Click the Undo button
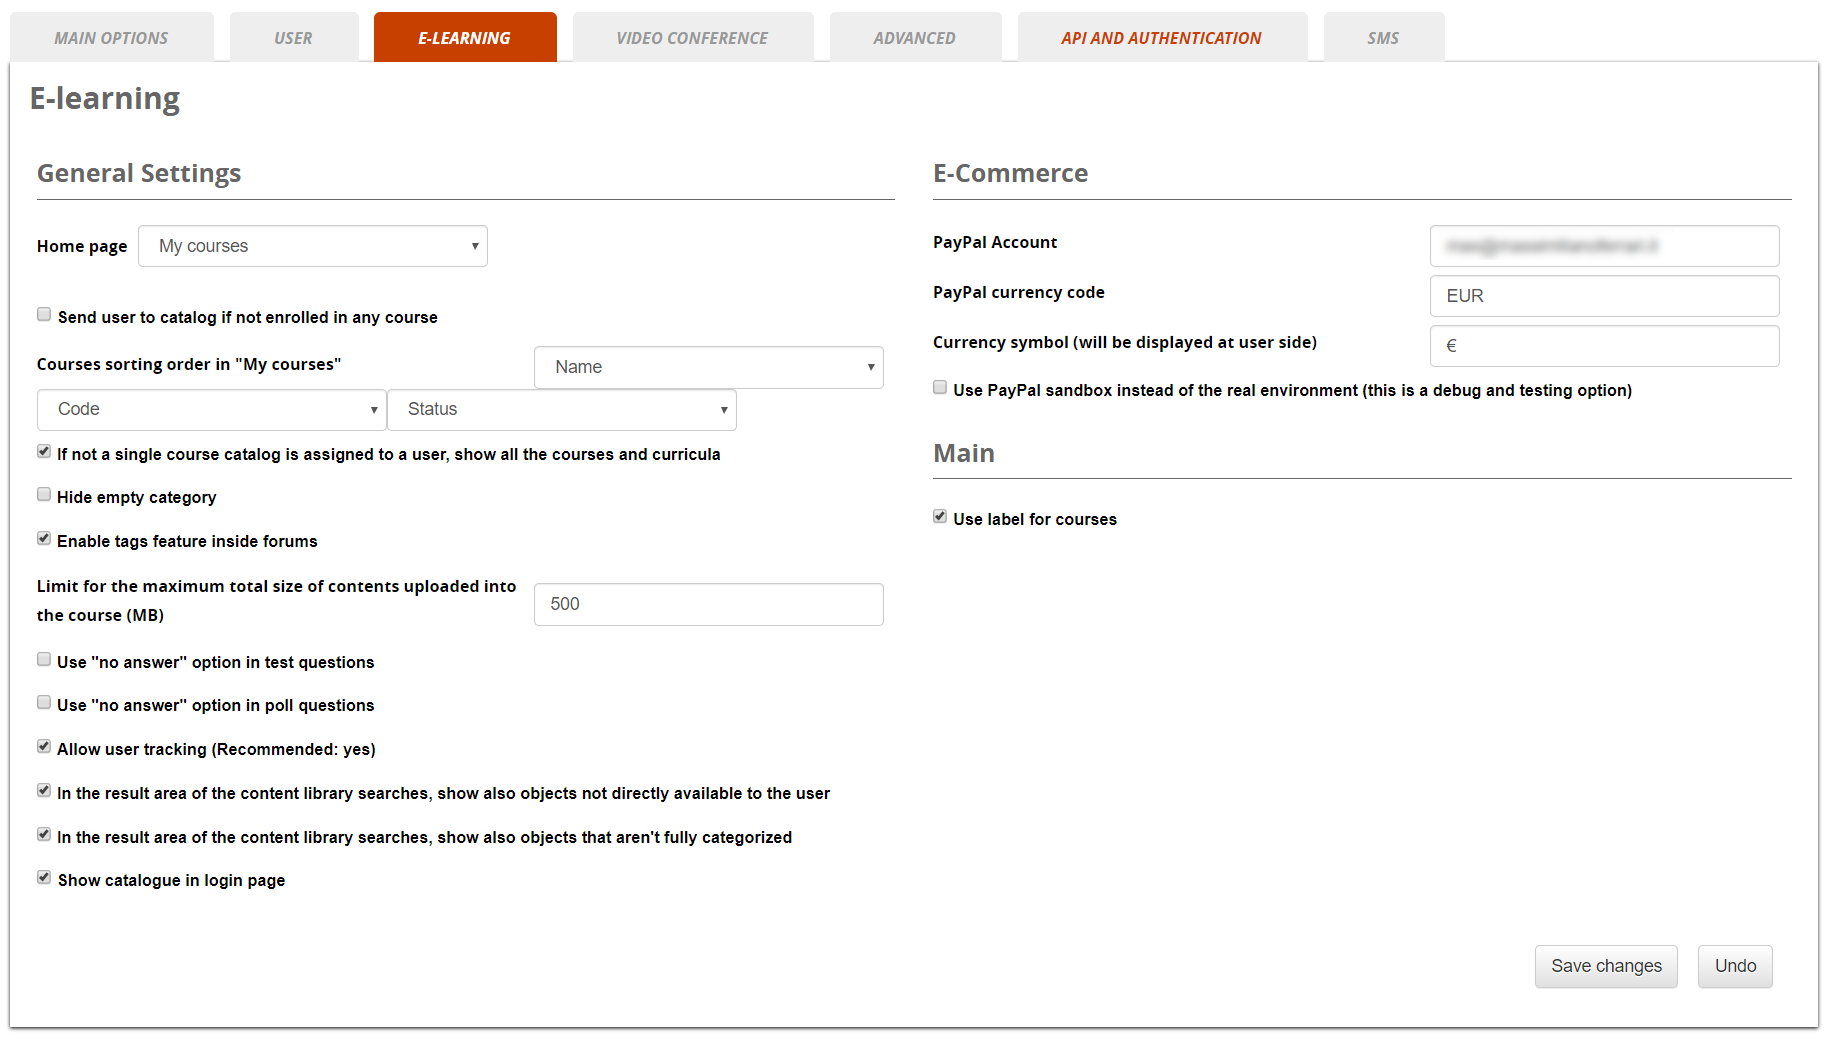Image resolution: width=1828 pixels, height=1041 pixels. coord(1735,966)
